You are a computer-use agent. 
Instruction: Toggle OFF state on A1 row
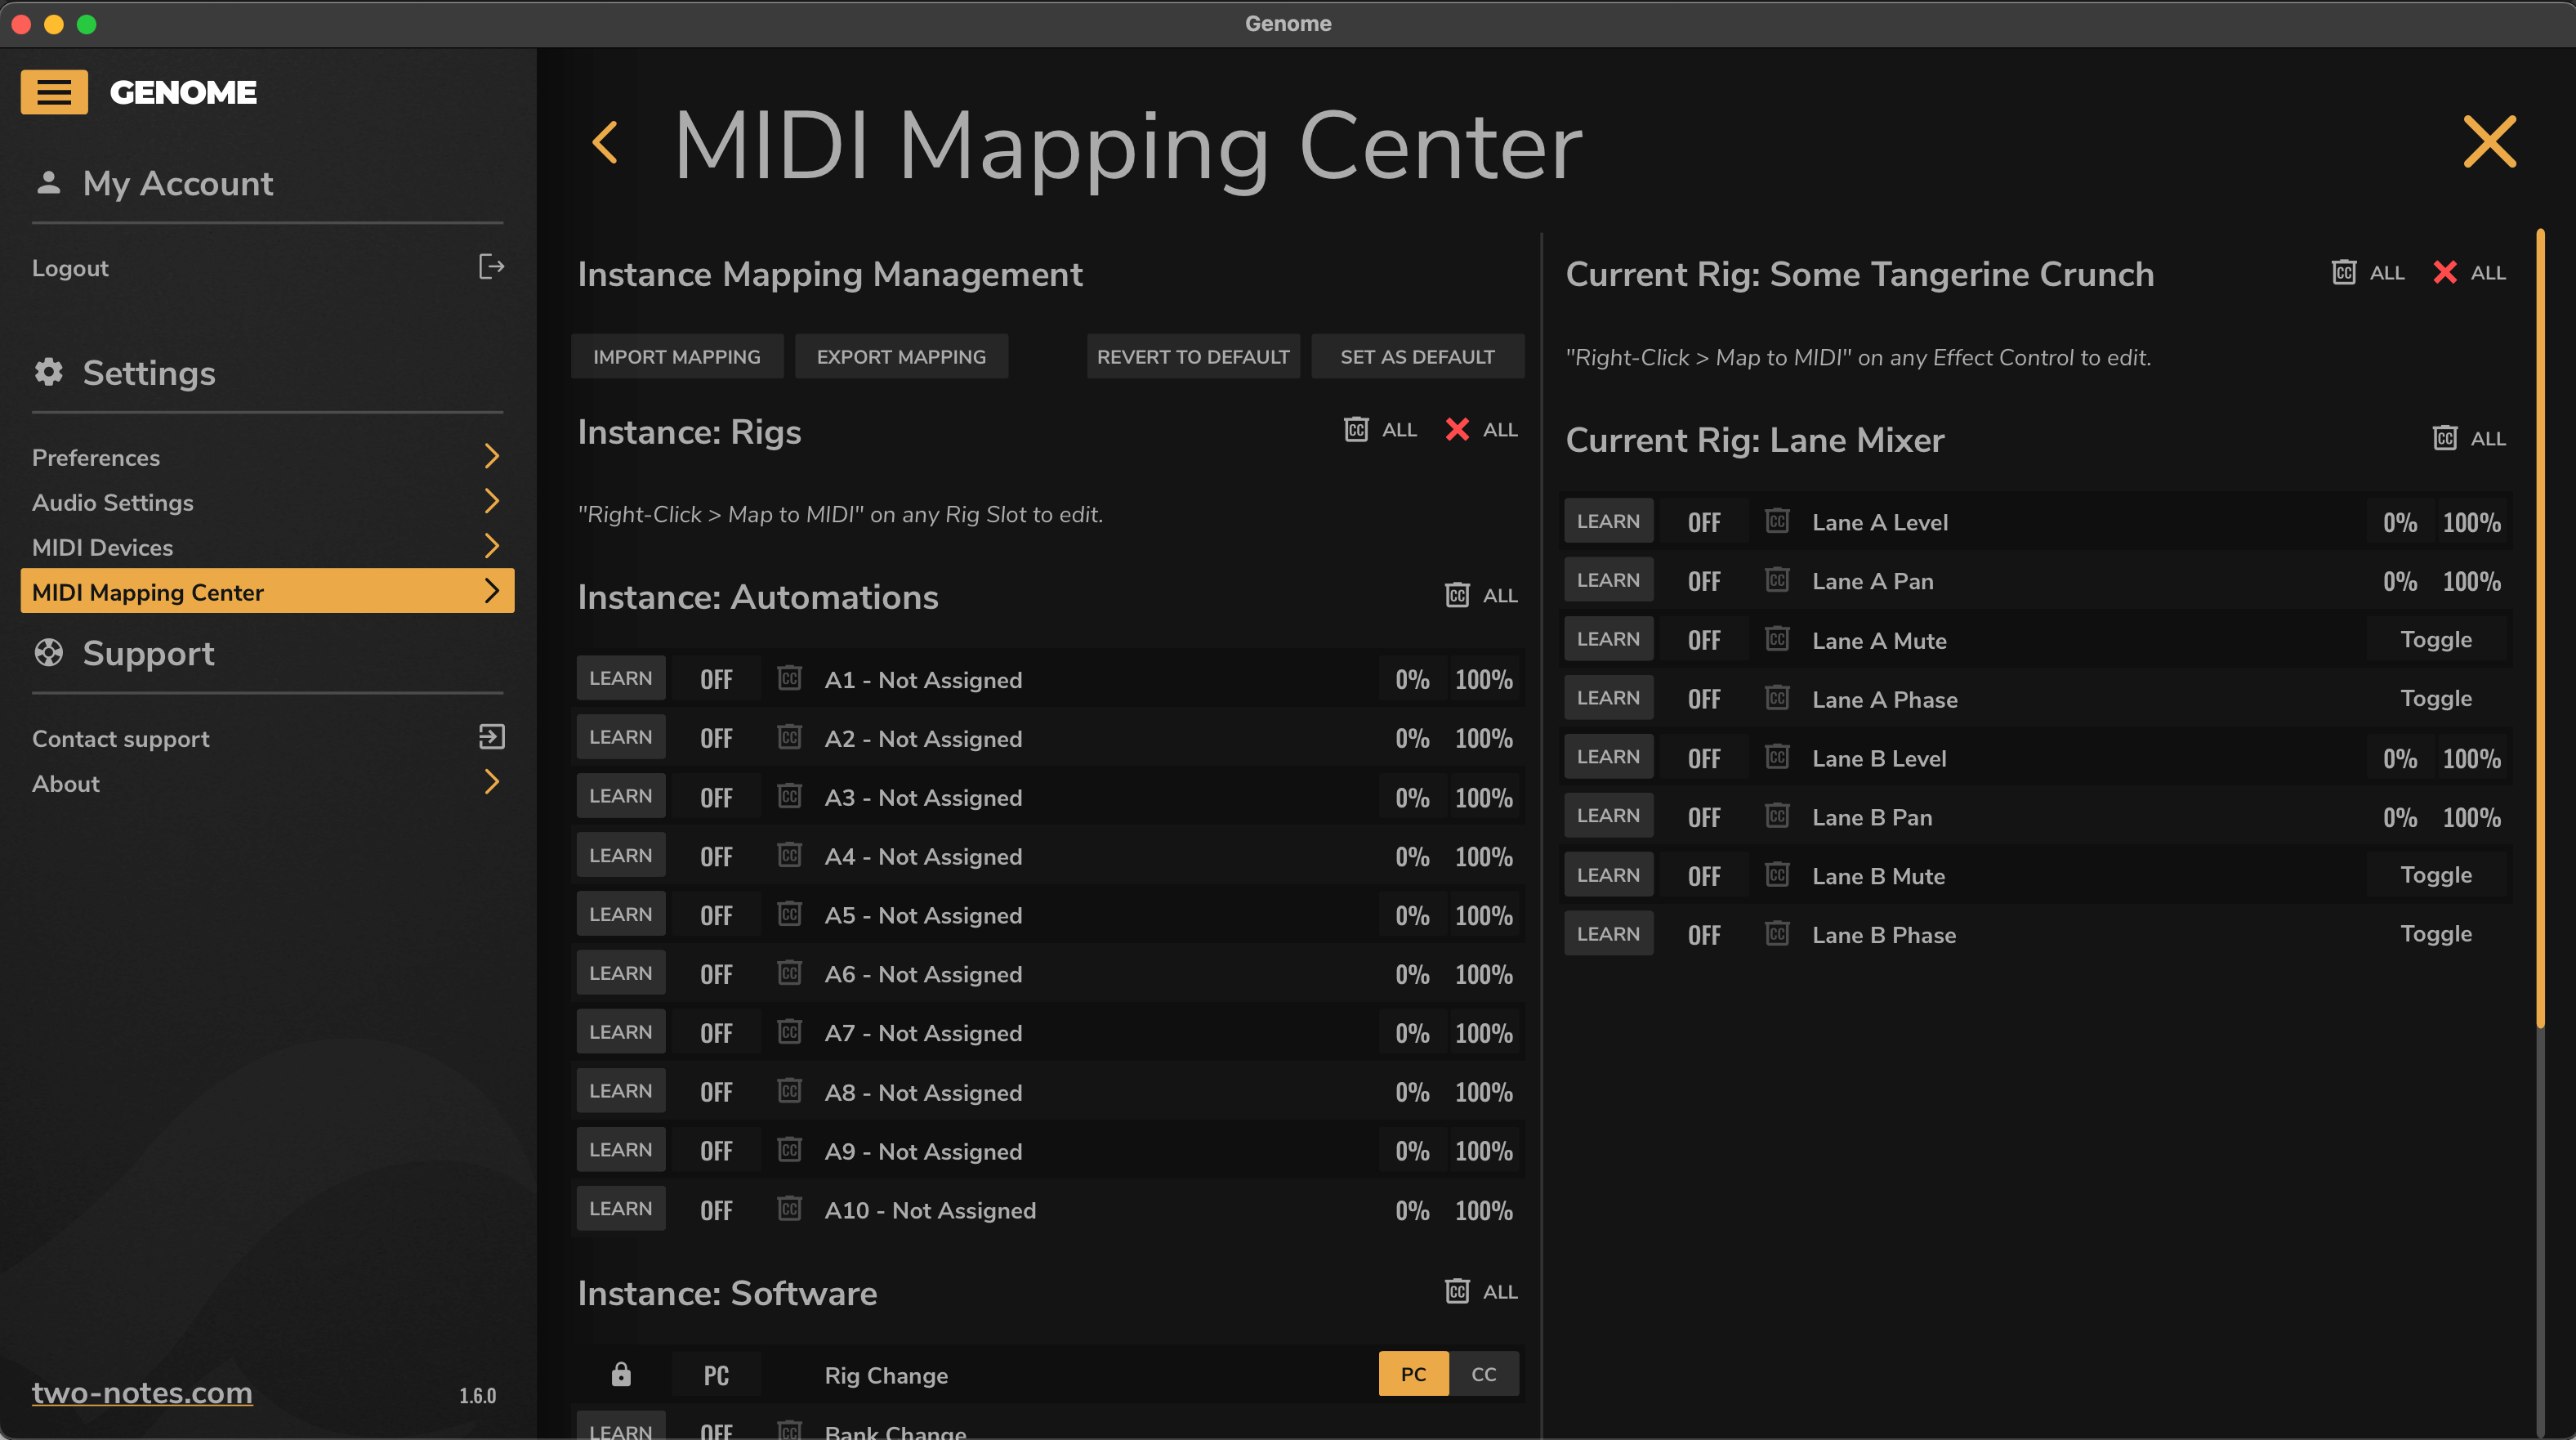[716, 679]
